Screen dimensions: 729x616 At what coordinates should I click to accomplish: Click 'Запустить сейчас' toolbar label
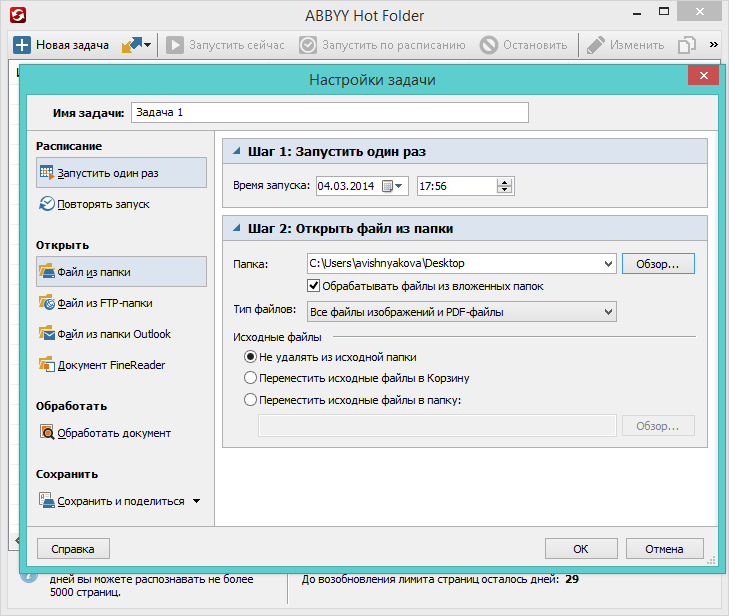[x=237, y=45]
